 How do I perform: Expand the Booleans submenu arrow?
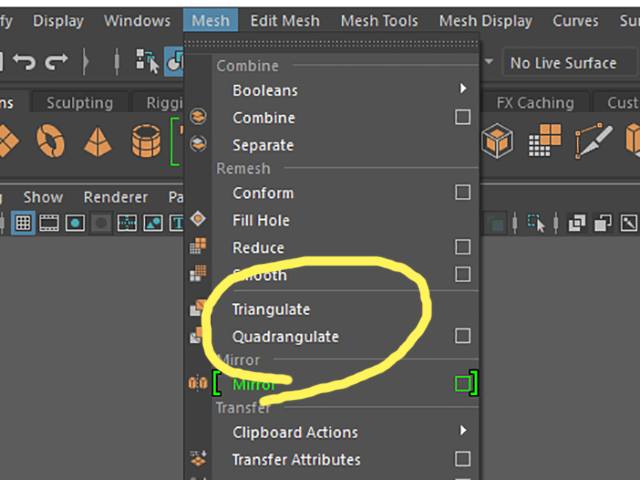pyautogui.click(x=463, y=89)
